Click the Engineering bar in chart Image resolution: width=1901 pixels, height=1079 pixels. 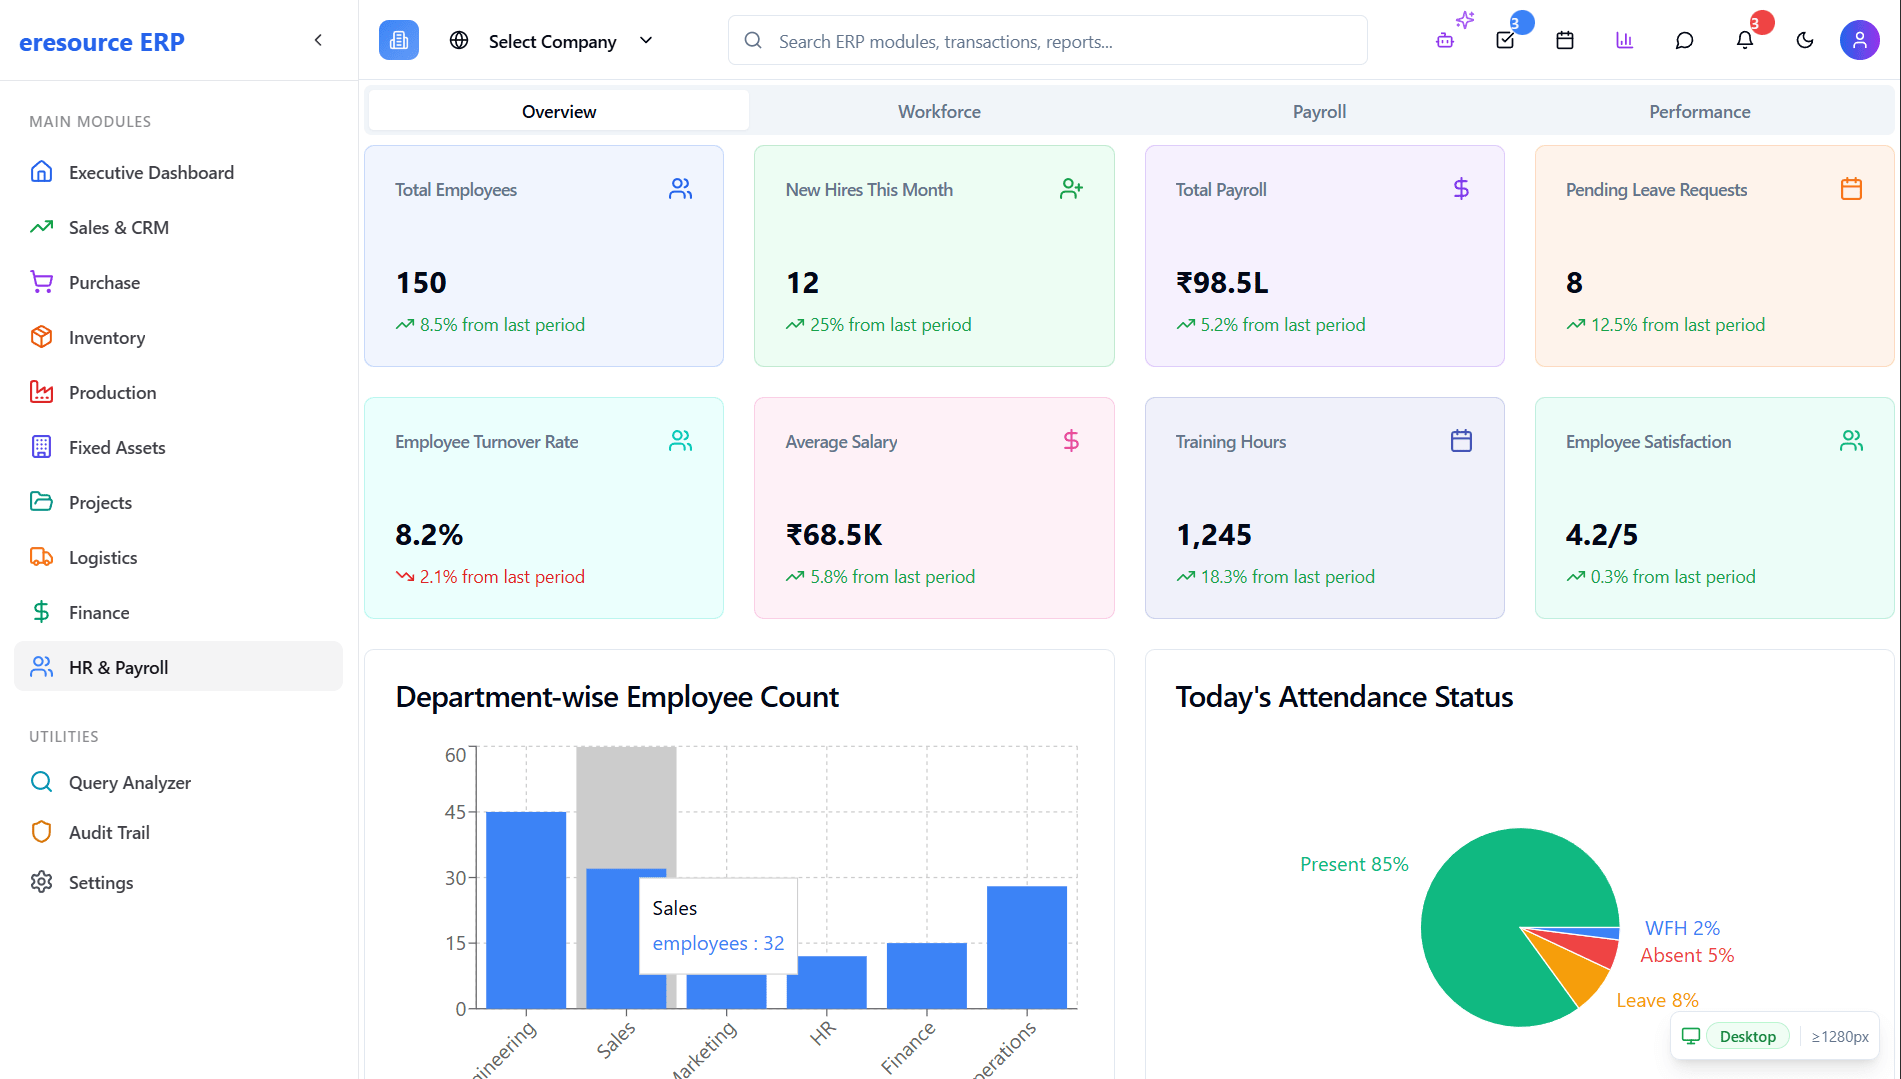[526, 909]
